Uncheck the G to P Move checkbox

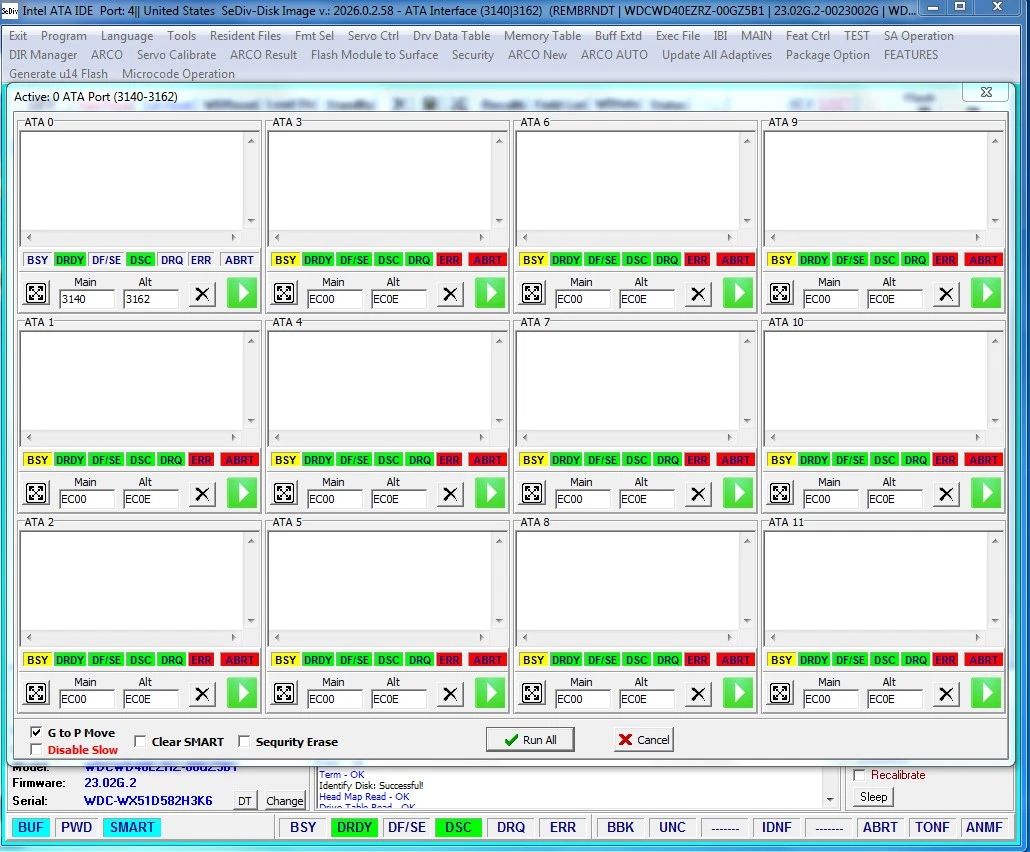pyautogui.click(x=36, y=732)
